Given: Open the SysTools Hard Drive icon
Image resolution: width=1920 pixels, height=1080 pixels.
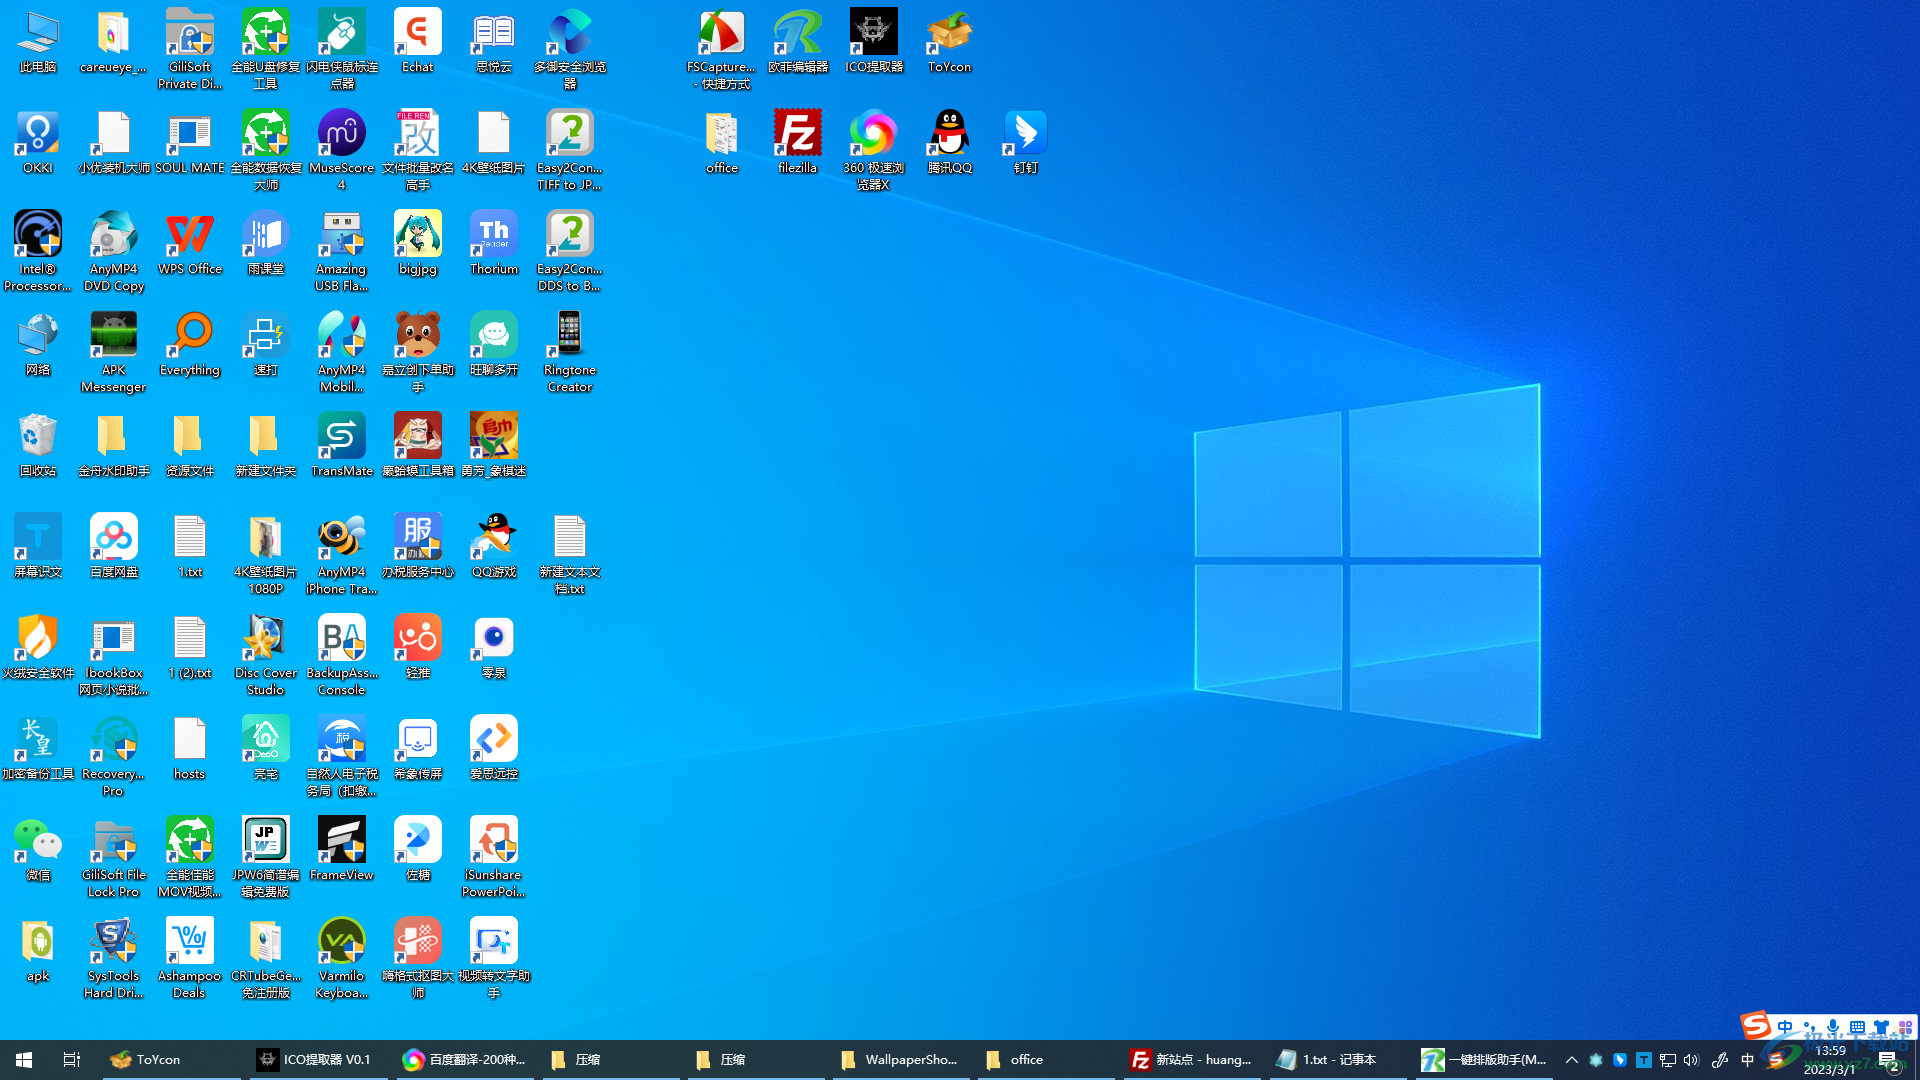Looking at the screenshot, I should pos(114,957).
